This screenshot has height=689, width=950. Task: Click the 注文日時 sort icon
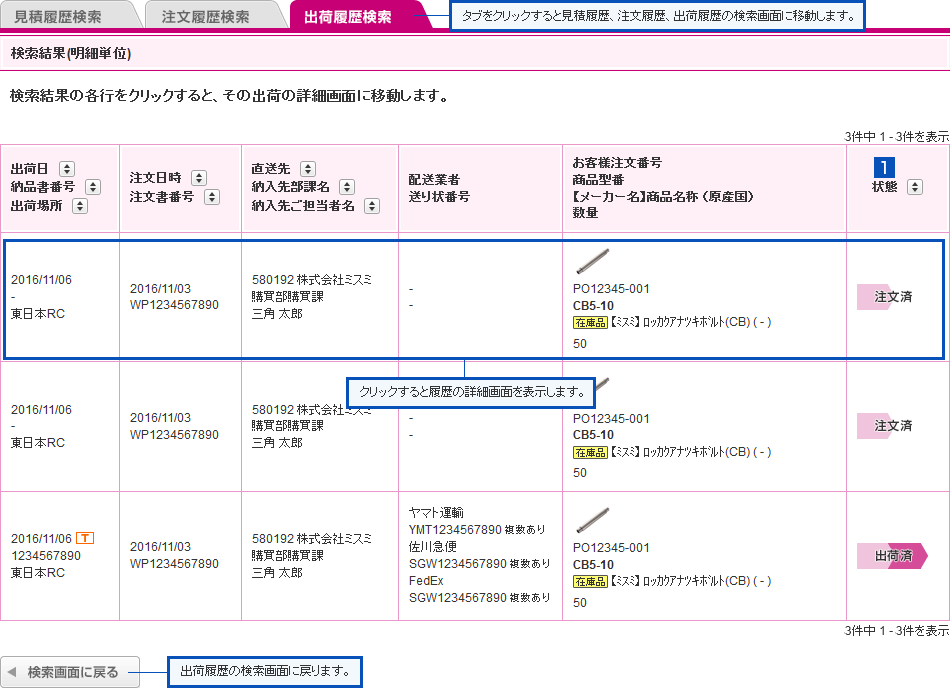199,178
